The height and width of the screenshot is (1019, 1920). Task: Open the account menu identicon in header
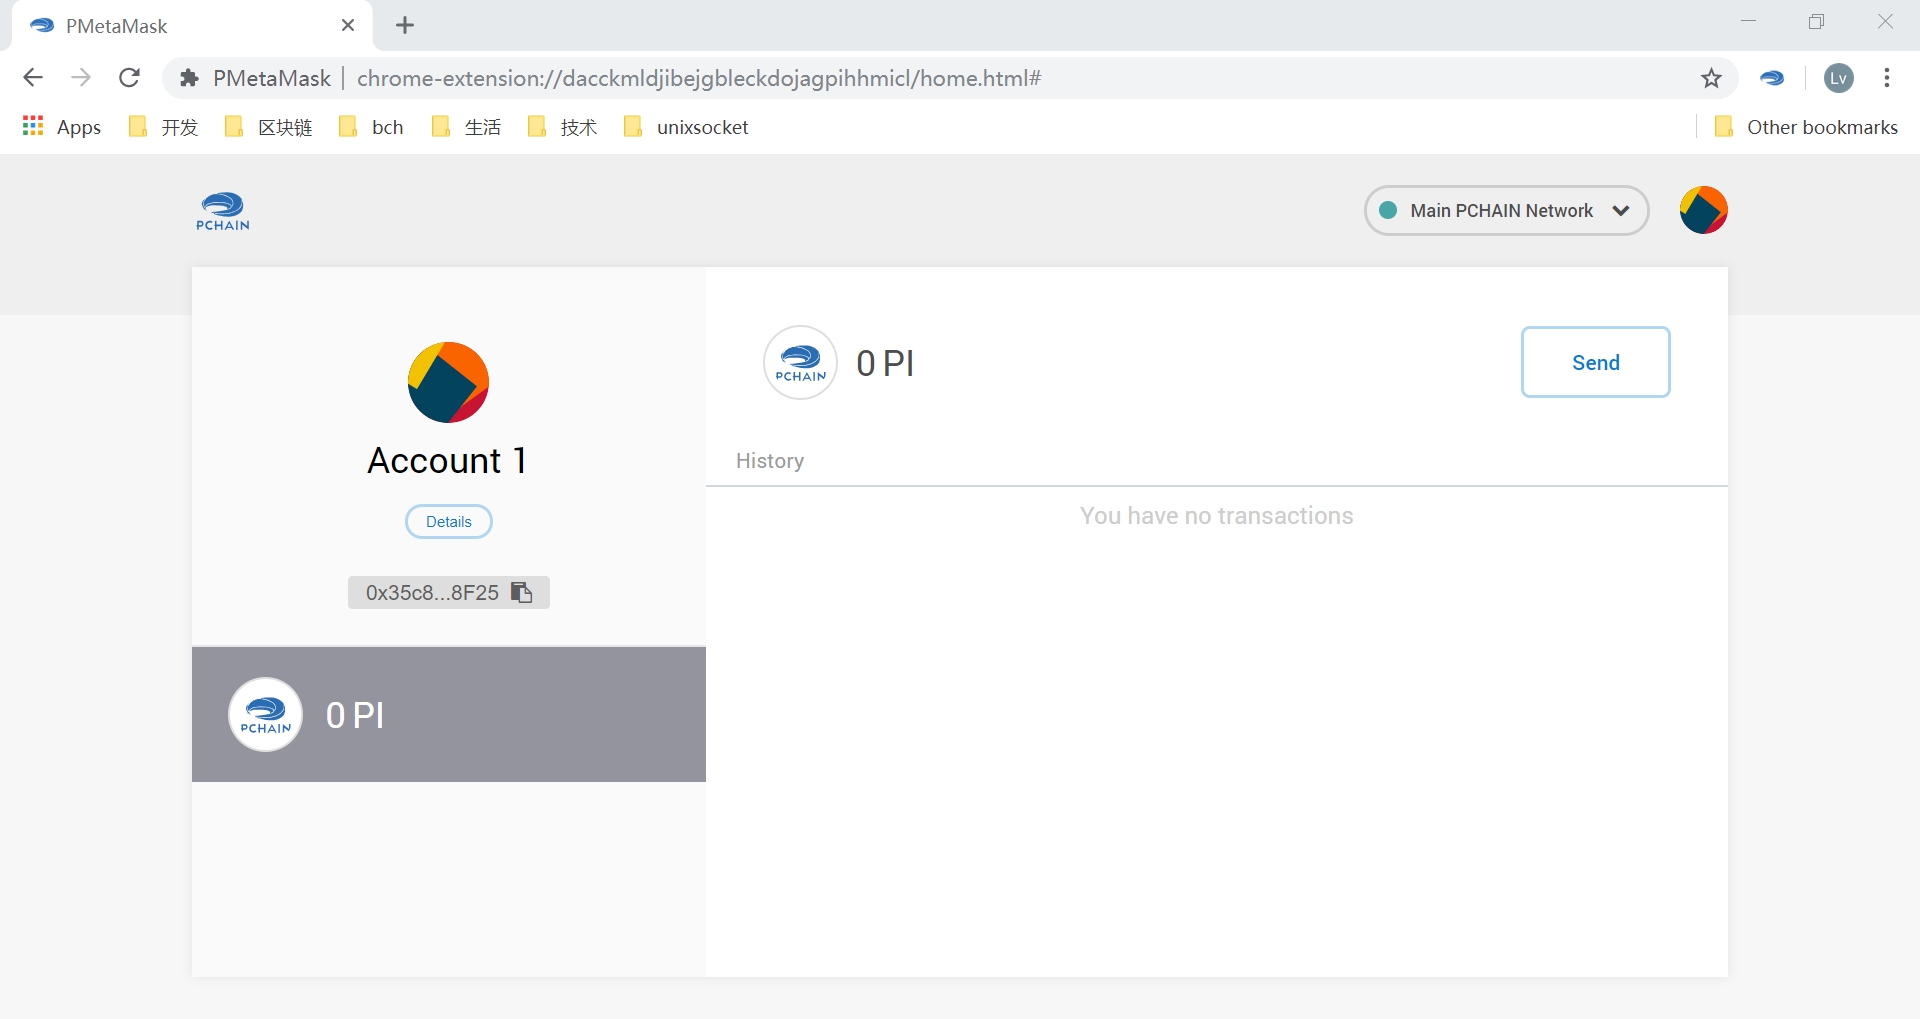pyautogui.click(x=1703, y=210)
